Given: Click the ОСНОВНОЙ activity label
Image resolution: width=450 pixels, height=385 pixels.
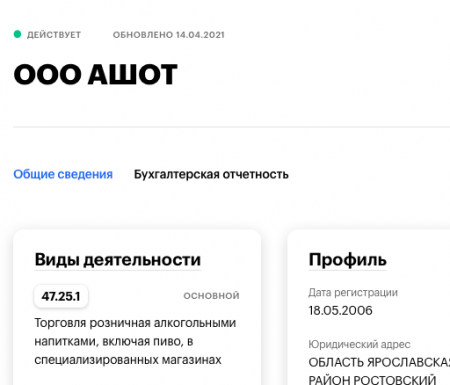Looking at the screenshot, I should [x=211, y=296].
